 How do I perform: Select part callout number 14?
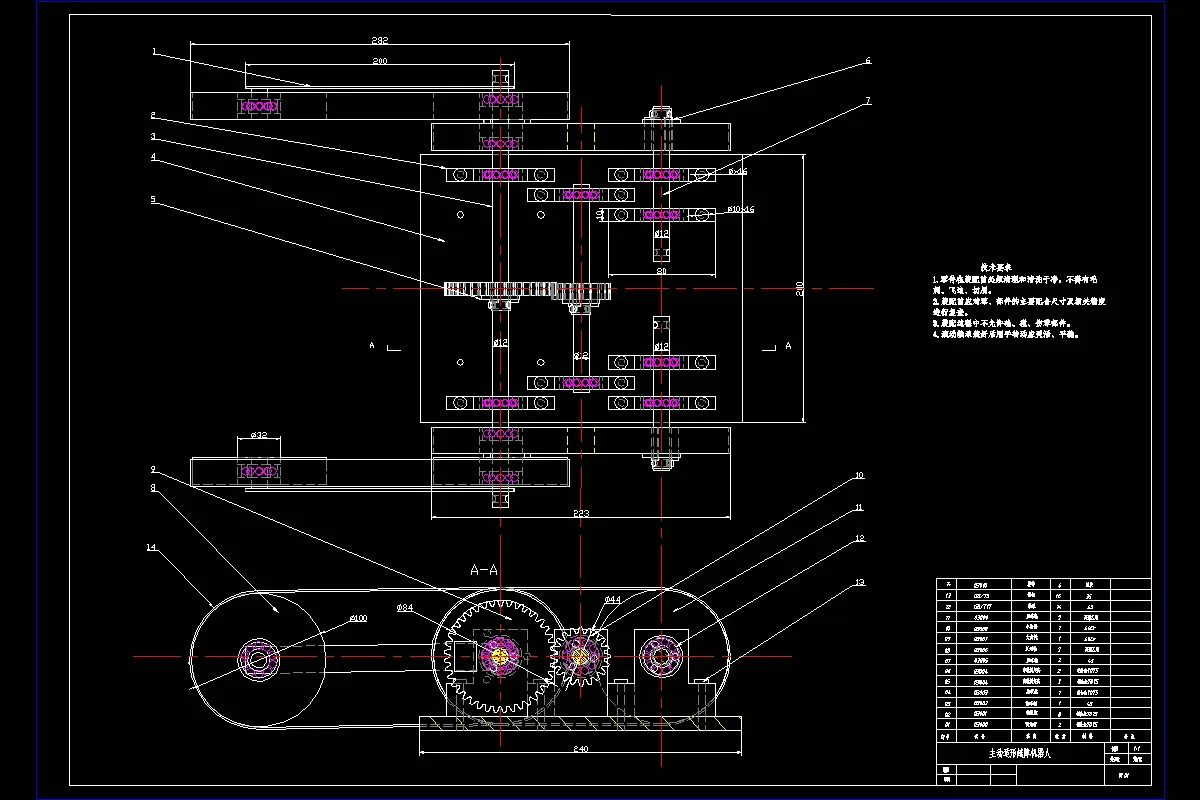pyautogui.click(x=151, y=548)
